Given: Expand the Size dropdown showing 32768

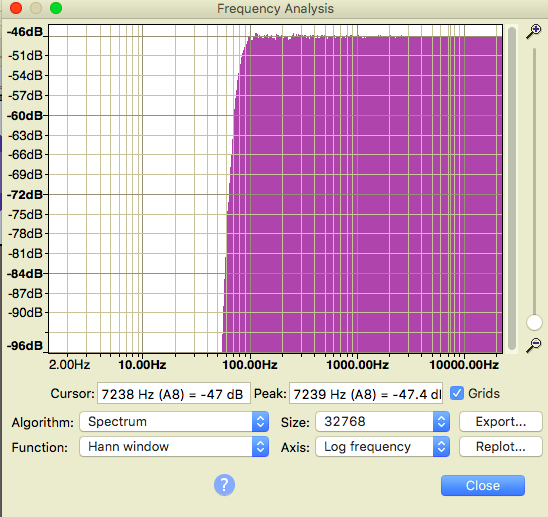Looking at the screenshot, I should 382,422.
